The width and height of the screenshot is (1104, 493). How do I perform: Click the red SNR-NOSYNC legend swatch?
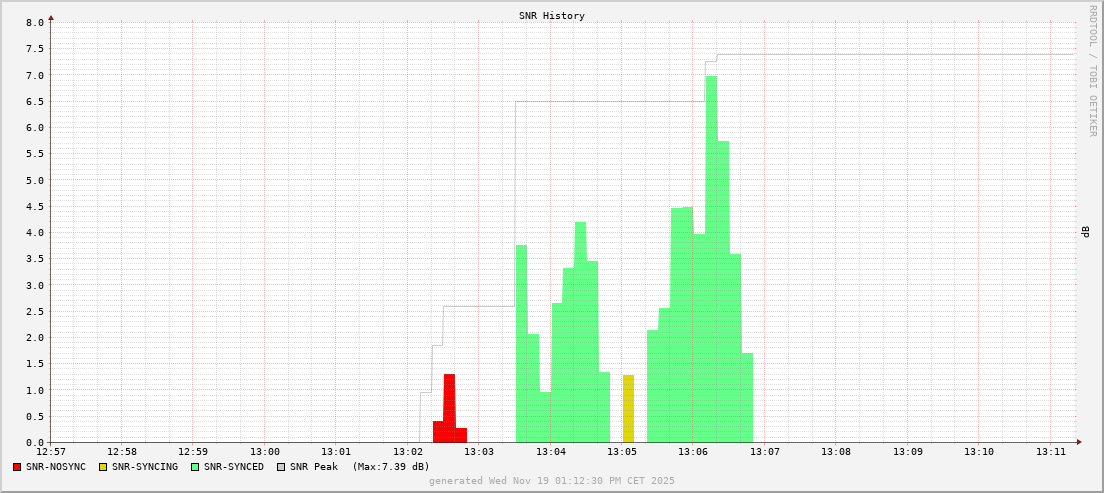[17, 467]
